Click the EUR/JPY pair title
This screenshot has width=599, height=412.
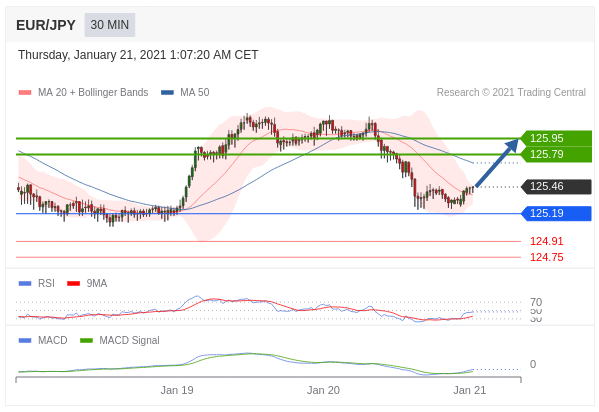click(46, 25)
